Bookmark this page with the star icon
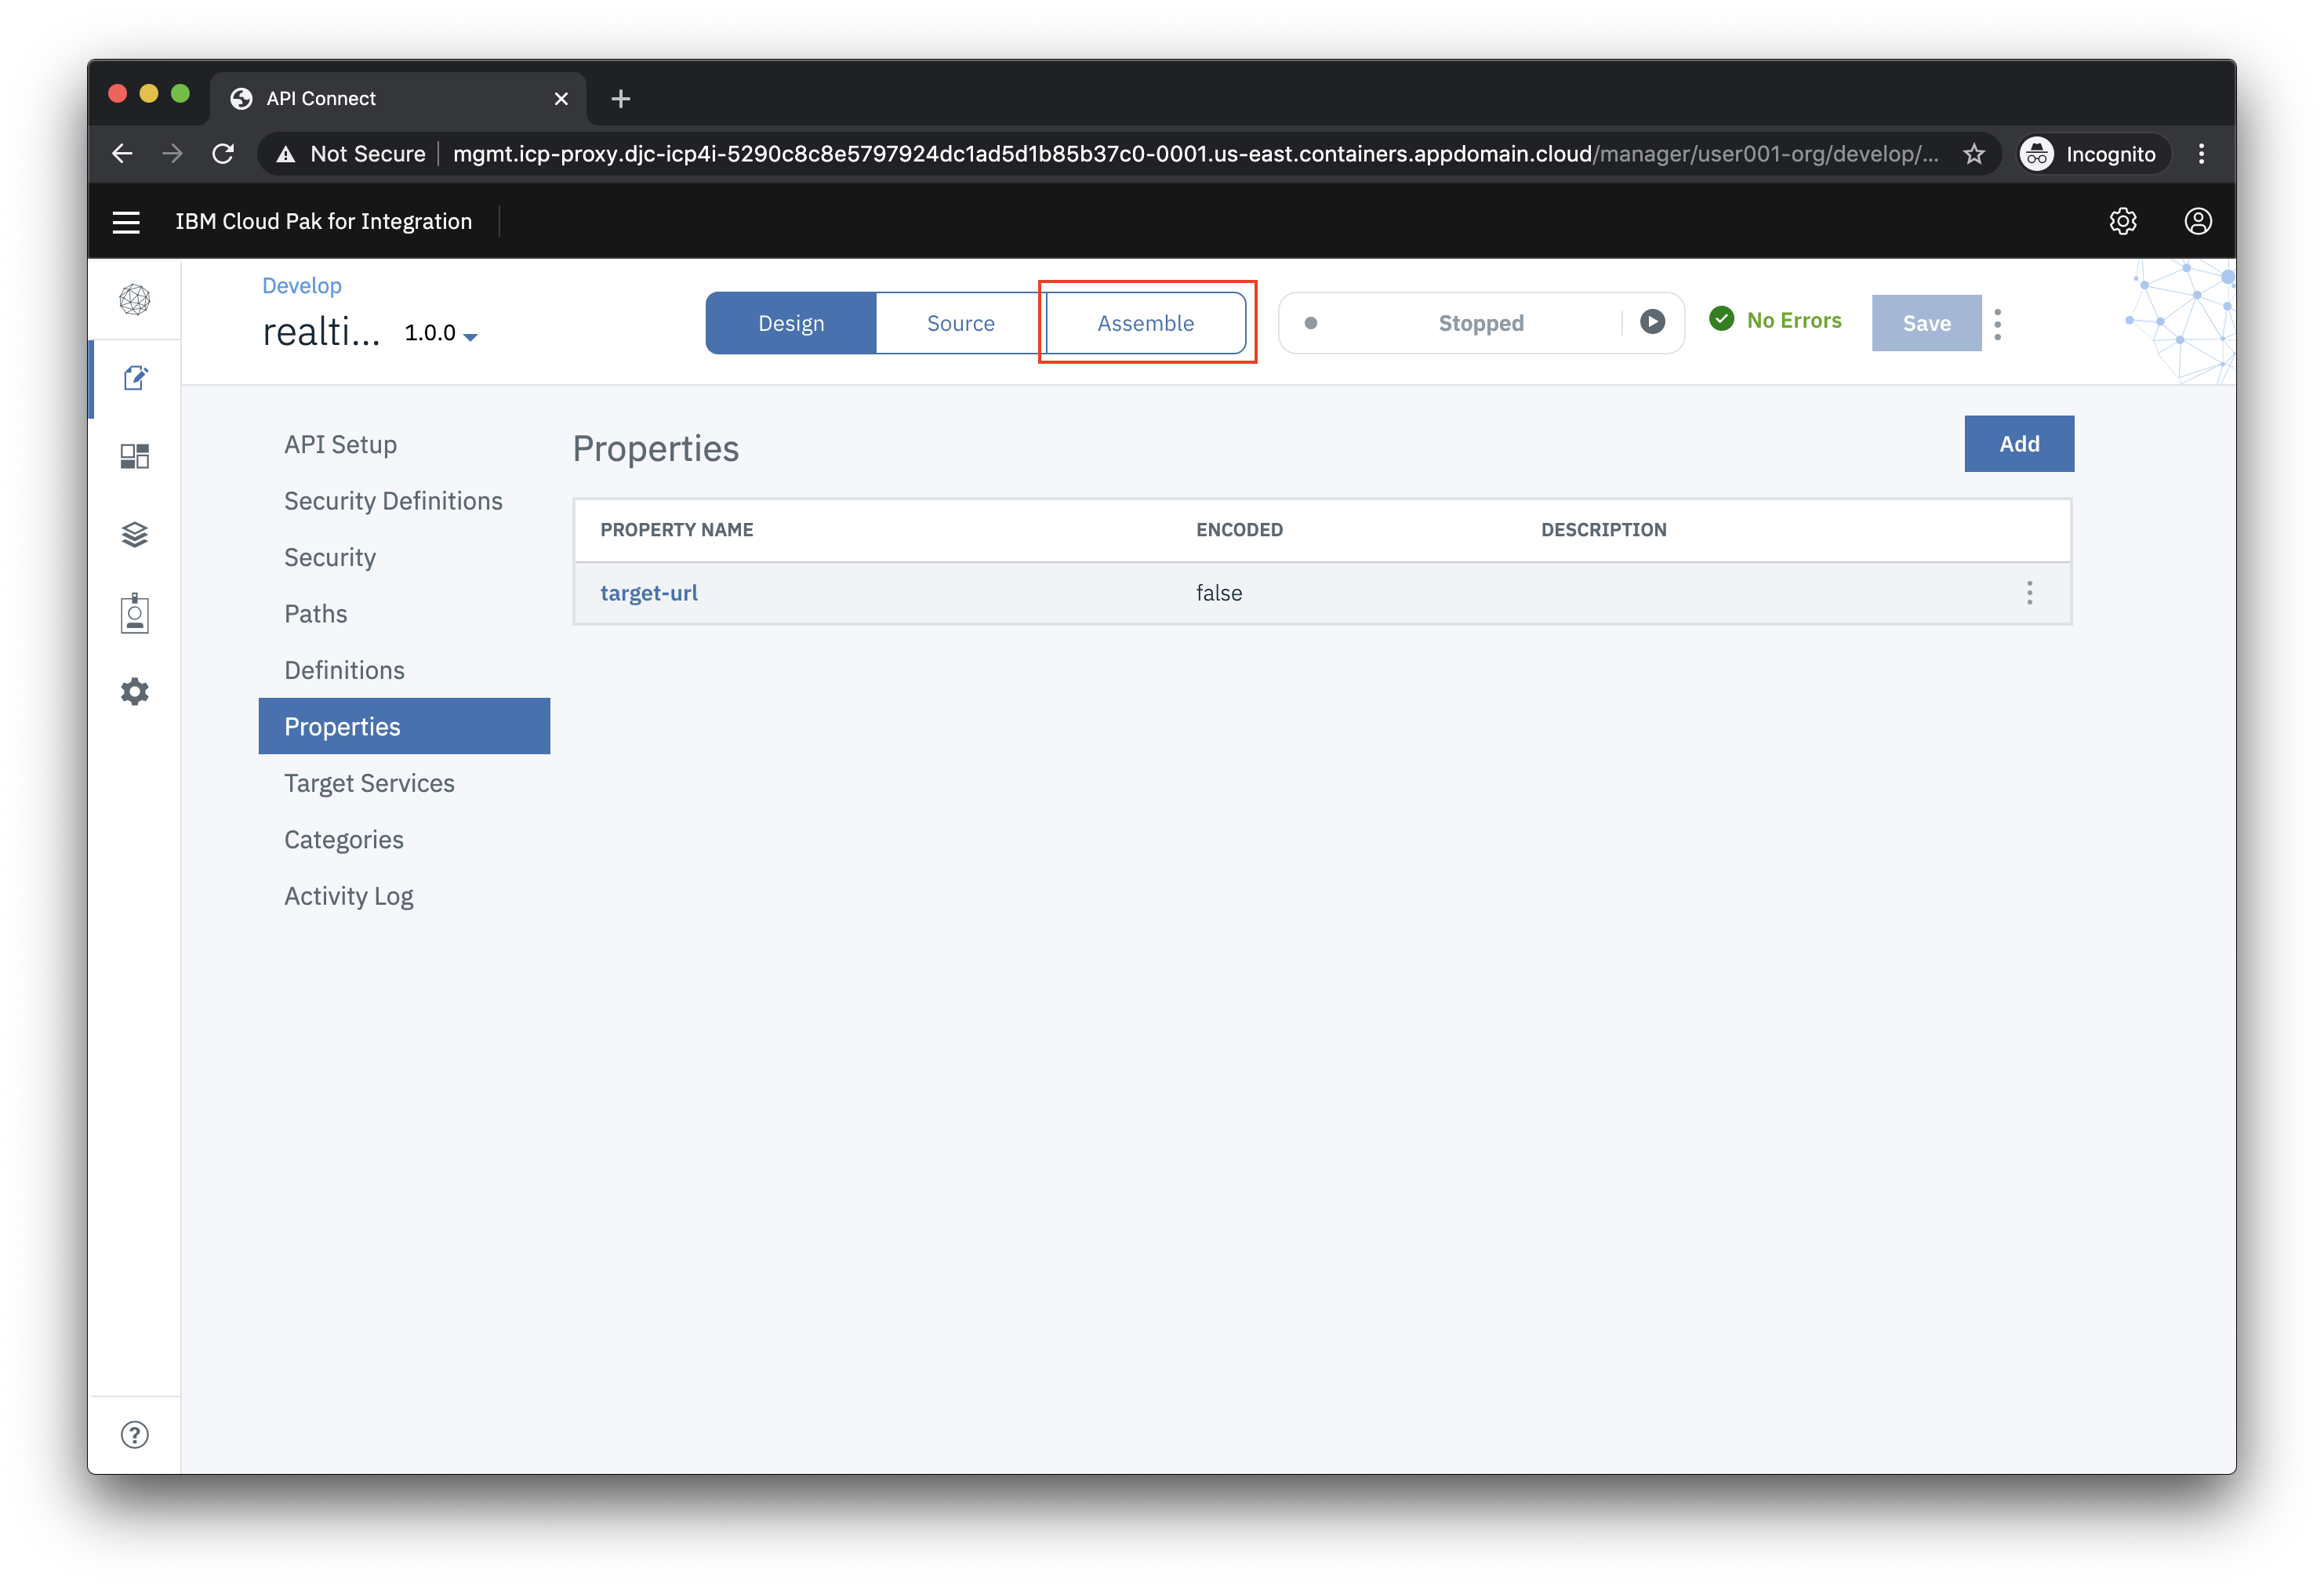Viewport: 2324px width, 1590px height. coord(1973,154)
